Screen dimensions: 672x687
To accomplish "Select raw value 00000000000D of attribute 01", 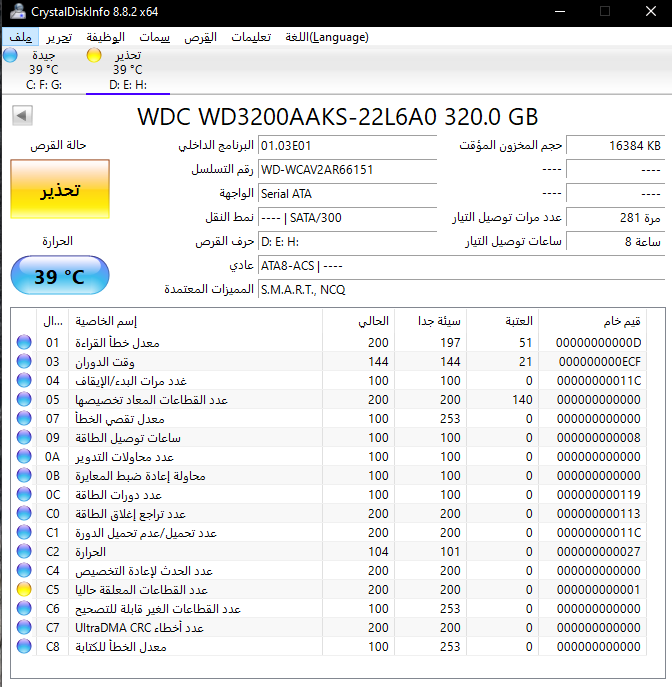I will pyautogui.click(x=598, y=343).
